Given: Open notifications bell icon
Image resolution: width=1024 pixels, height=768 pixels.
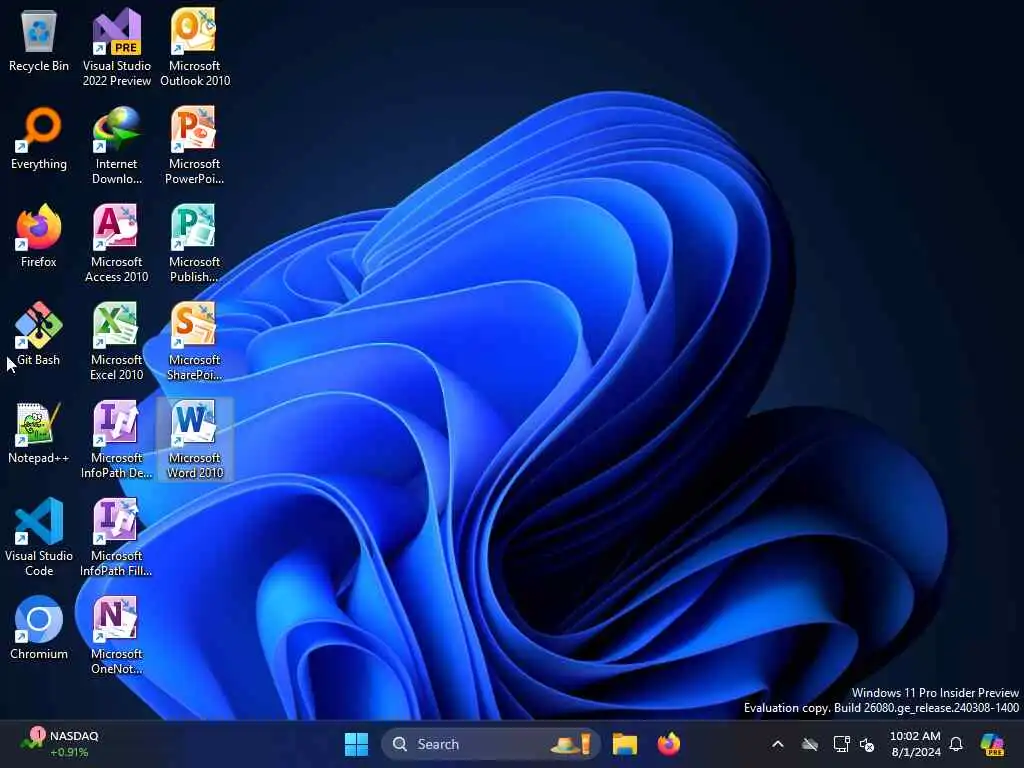Looking at the screenshot, I should [956, 744].
